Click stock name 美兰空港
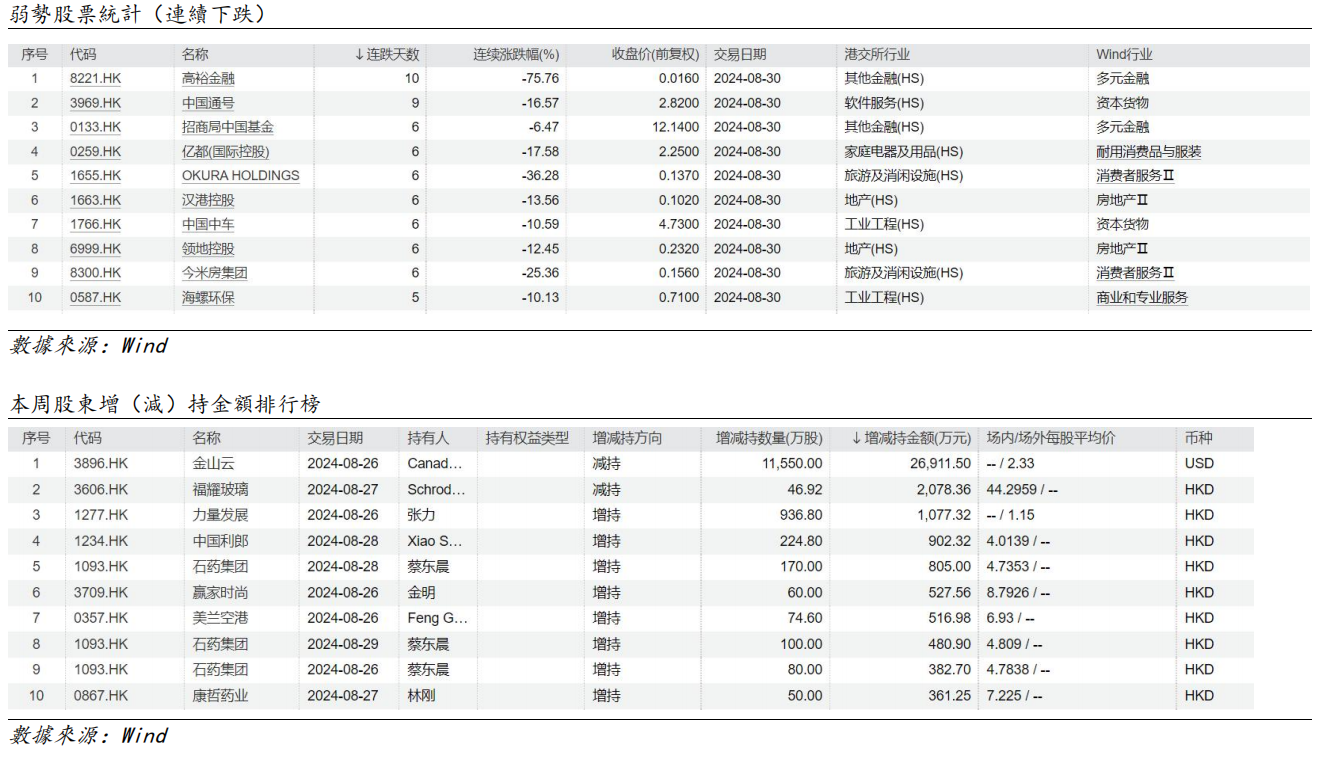The height and width of the screenshot is (757, 1324). point(220,619)
